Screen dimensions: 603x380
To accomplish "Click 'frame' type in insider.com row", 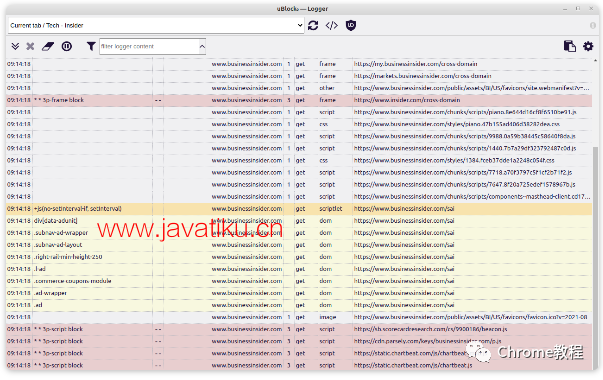I will point(327,100).
